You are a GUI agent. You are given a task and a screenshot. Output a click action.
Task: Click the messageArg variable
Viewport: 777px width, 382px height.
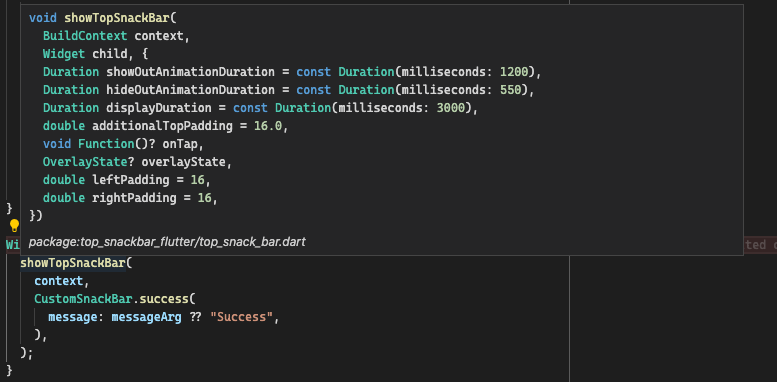point(147,317)
